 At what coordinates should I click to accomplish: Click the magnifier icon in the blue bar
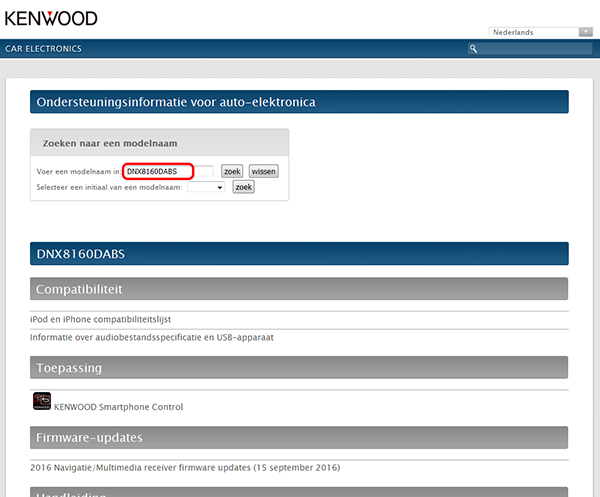[473, 49]
